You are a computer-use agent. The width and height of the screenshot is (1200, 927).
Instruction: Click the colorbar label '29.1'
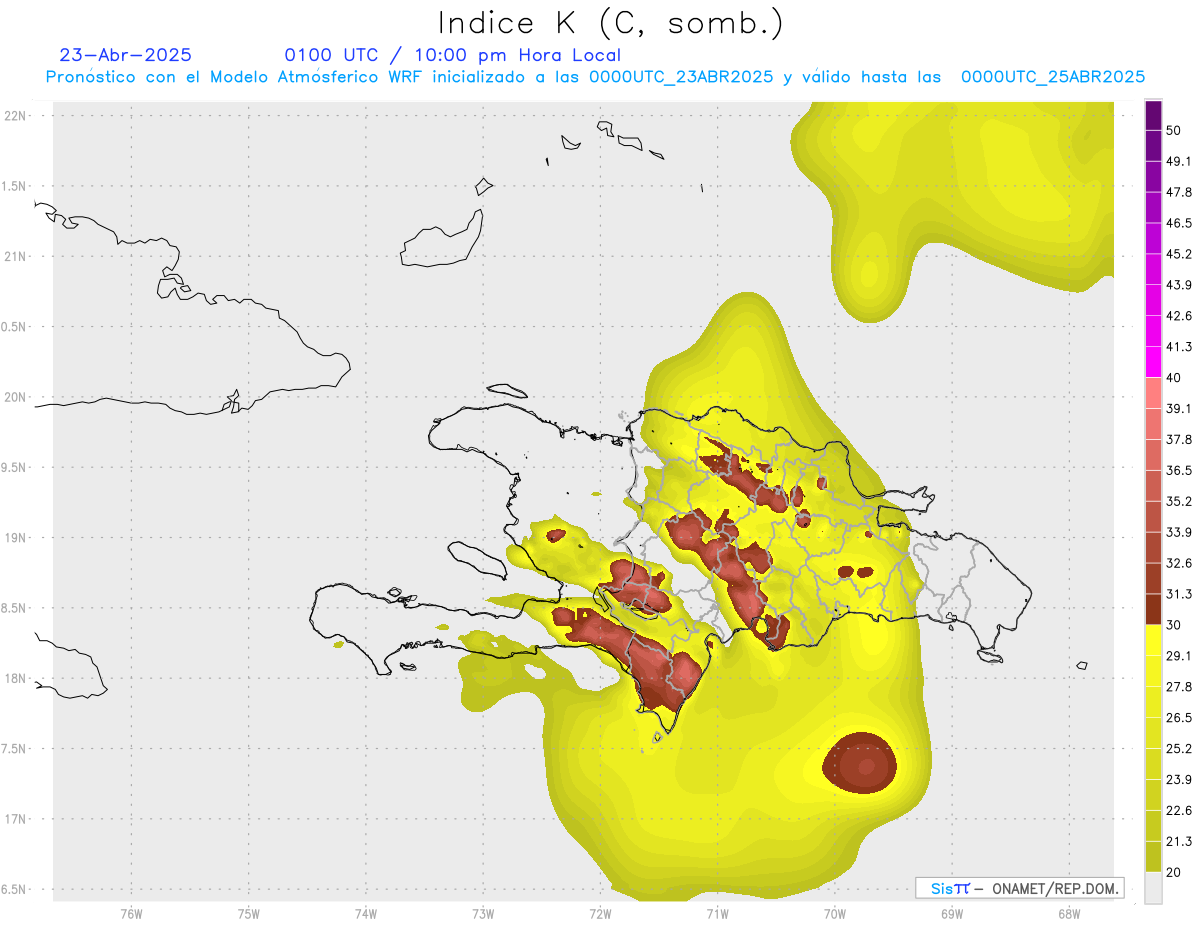pyautogui.click(x=1179, y=656)
